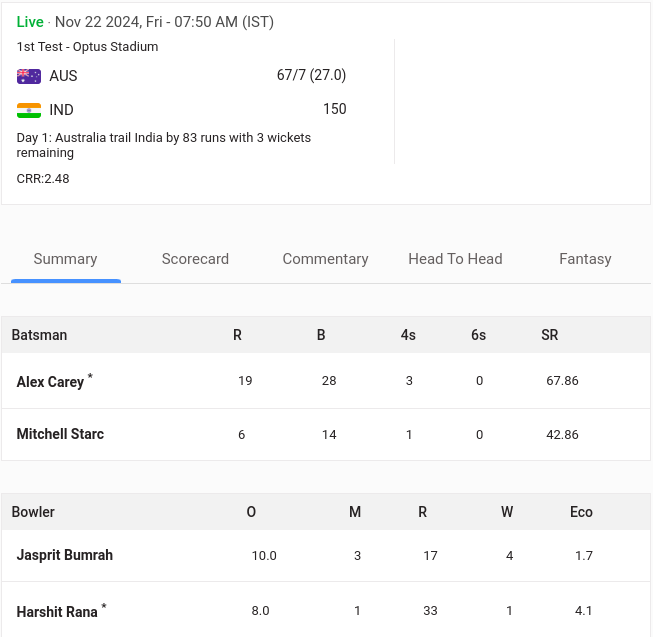Click the AUS team name

click(x=63, y=76)
